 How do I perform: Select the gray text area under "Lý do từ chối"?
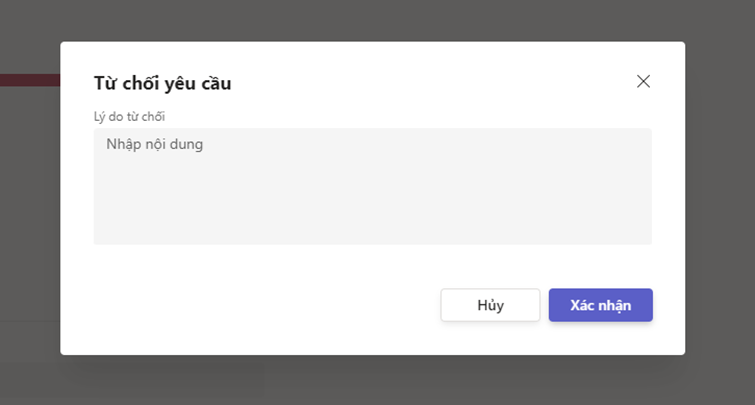pyautogui.click(x=372, y=200)
